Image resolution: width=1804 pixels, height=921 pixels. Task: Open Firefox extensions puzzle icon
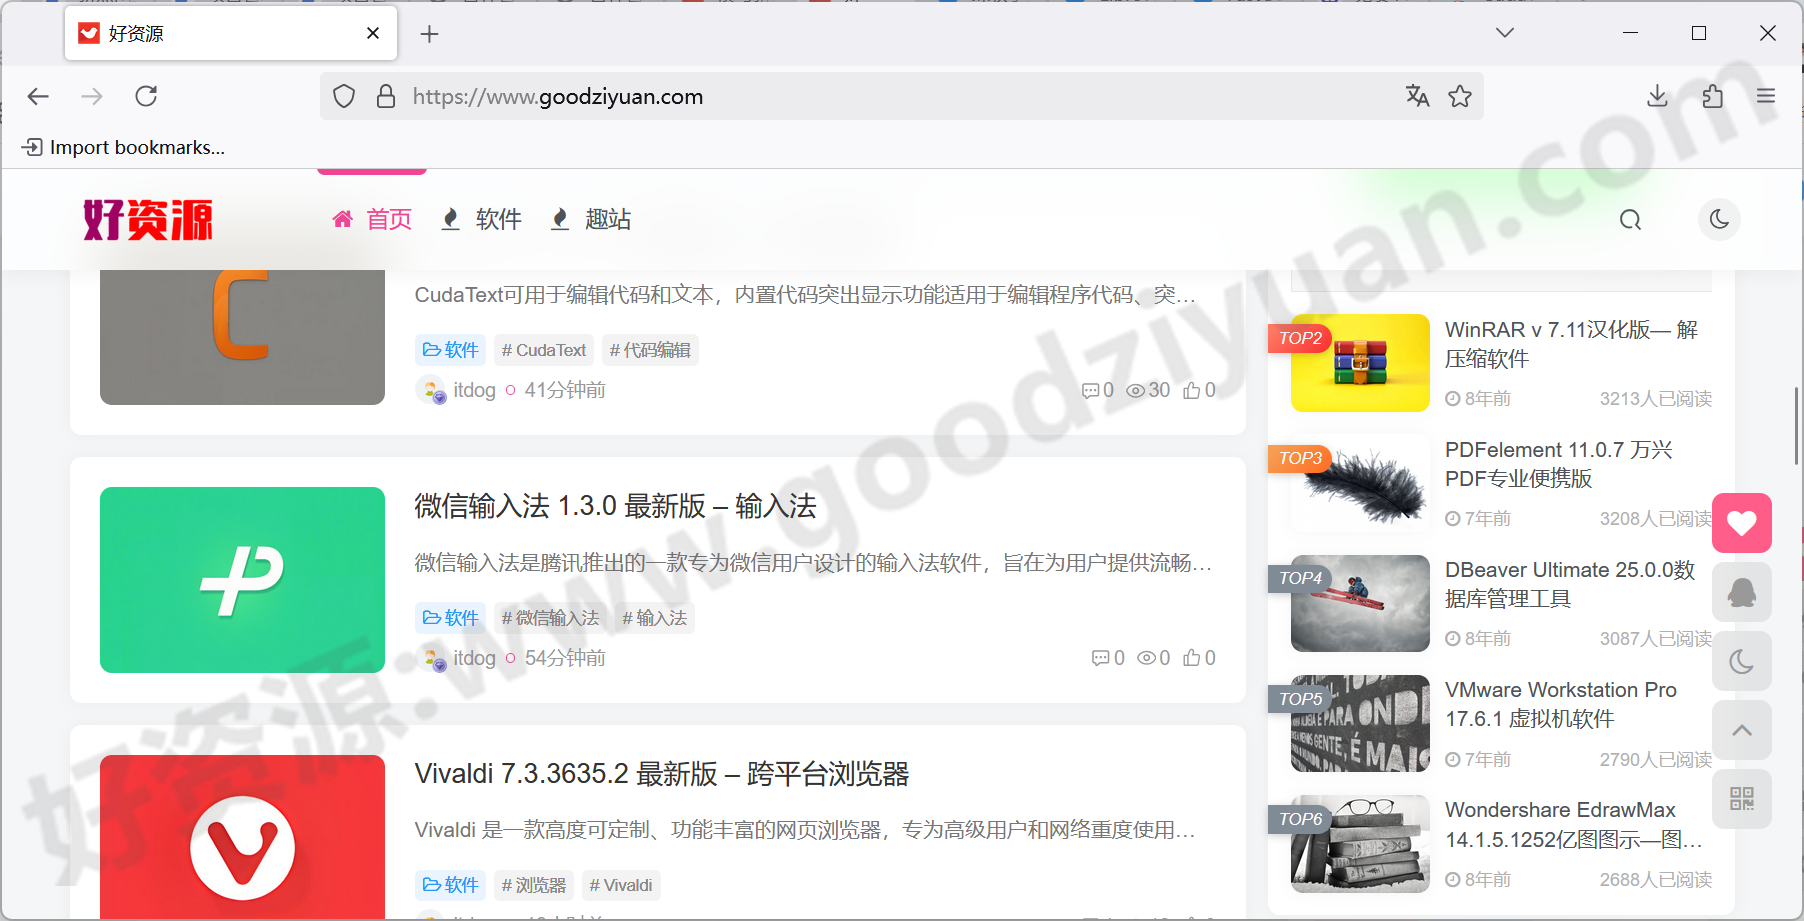(x=1712, y=96)
